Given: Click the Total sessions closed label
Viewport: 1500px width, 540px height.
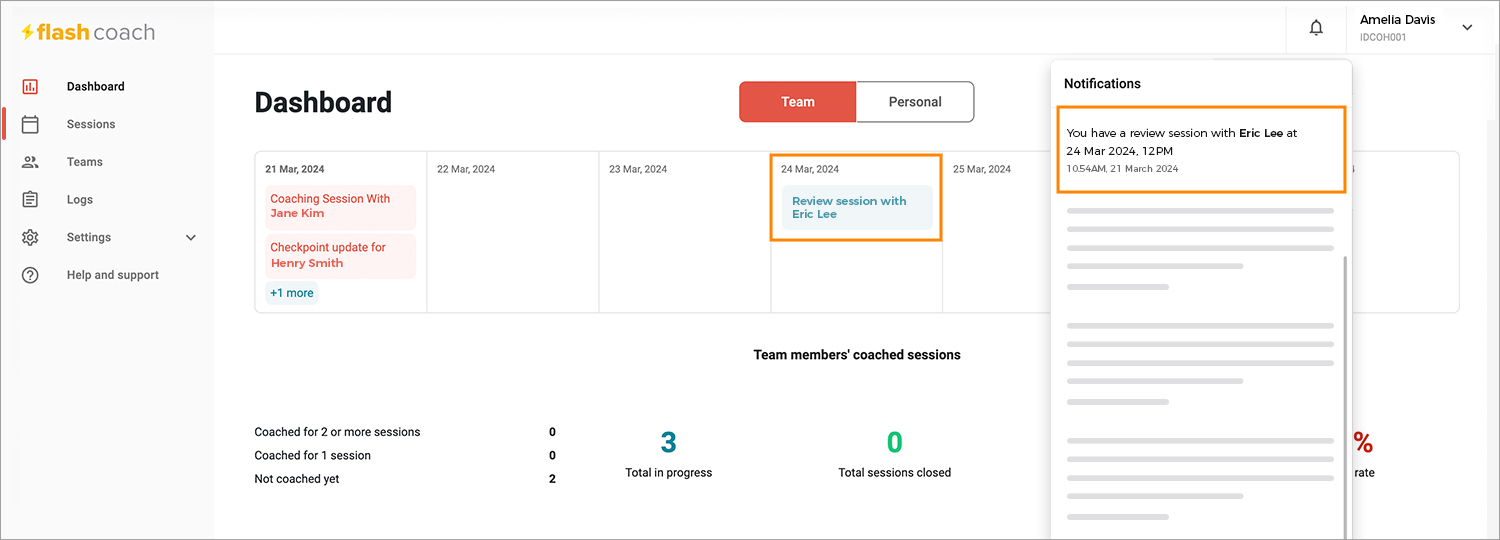Looking at the screenshot, I should [895, 473].
